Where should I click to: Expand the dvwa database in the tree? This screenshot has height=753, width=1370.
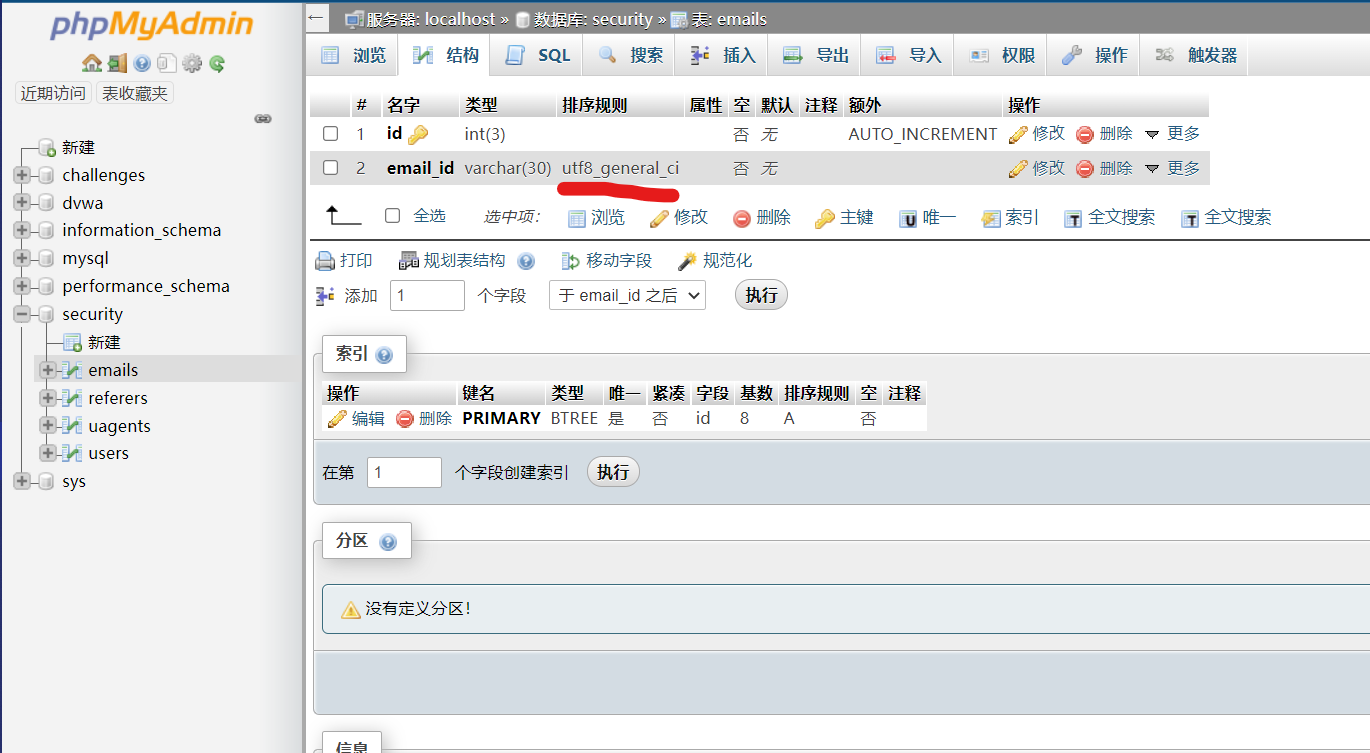coord(24,202)
